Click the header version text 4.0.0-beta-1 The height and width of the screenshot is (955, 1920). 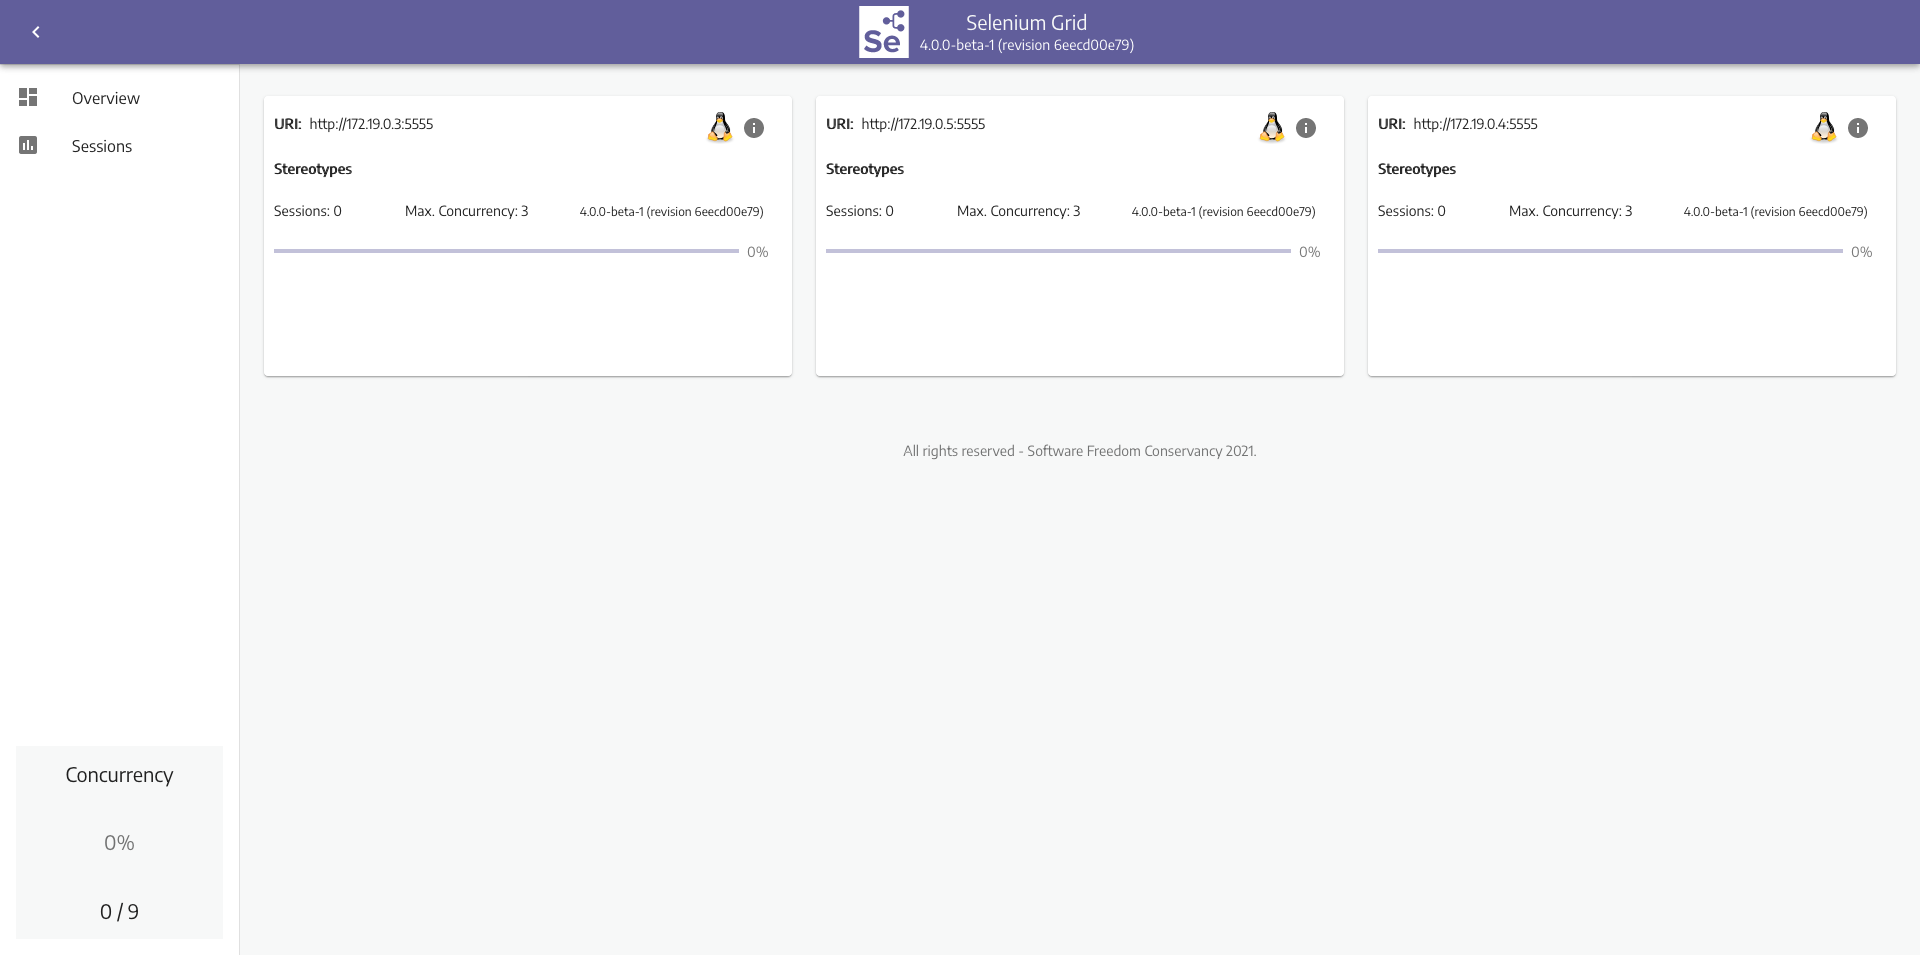[x=1026, y=45]
